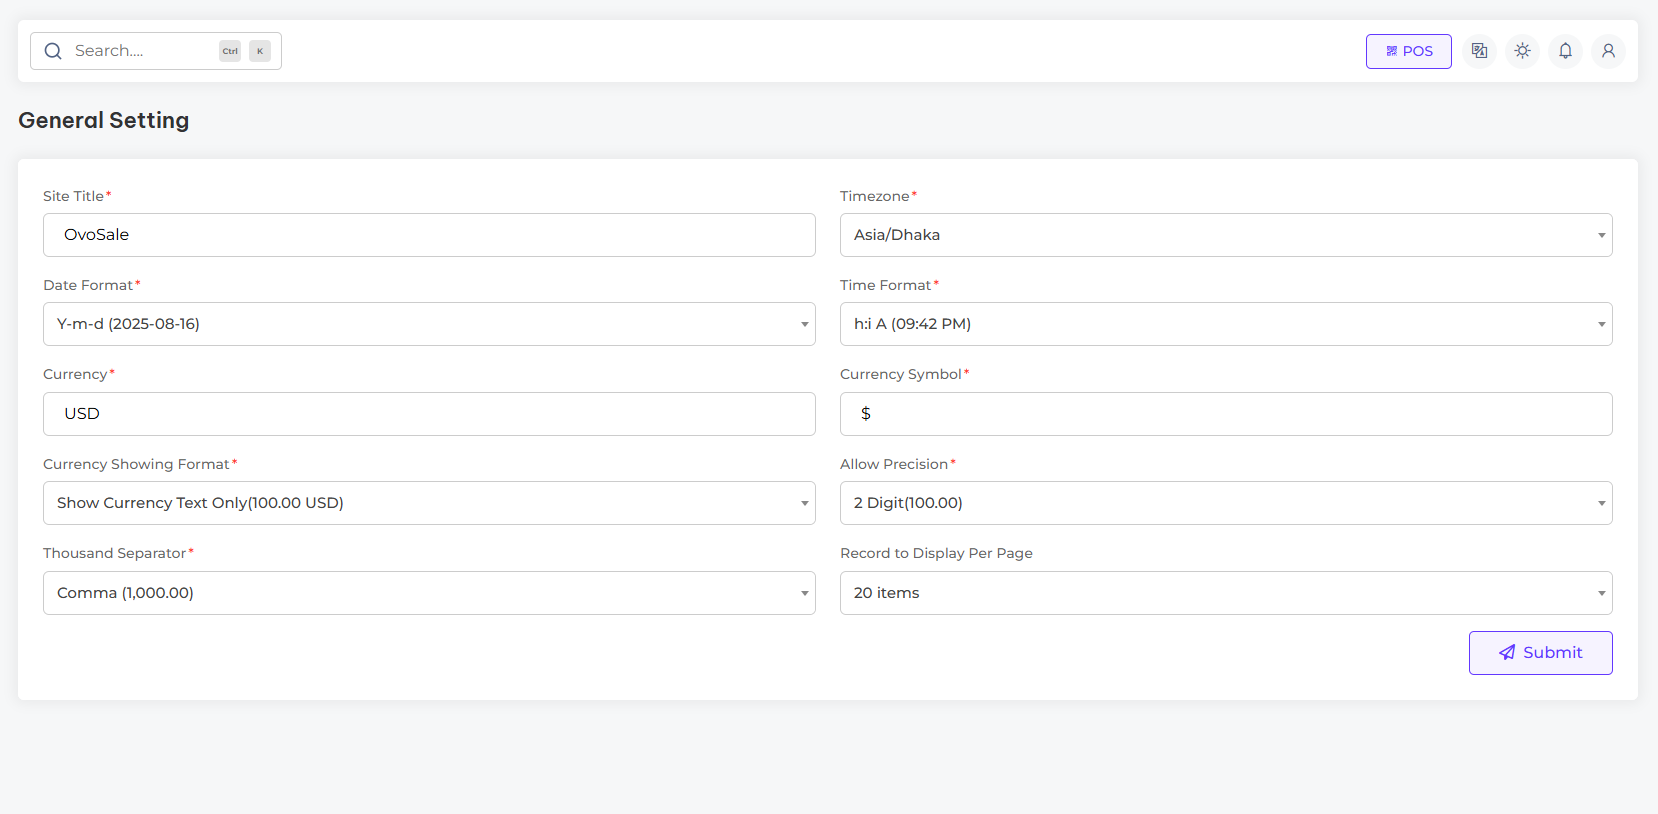The width and height of the screenshot is (1658, 814).
Task: Open the Time Format dropdown
Action: point(1225,324)
